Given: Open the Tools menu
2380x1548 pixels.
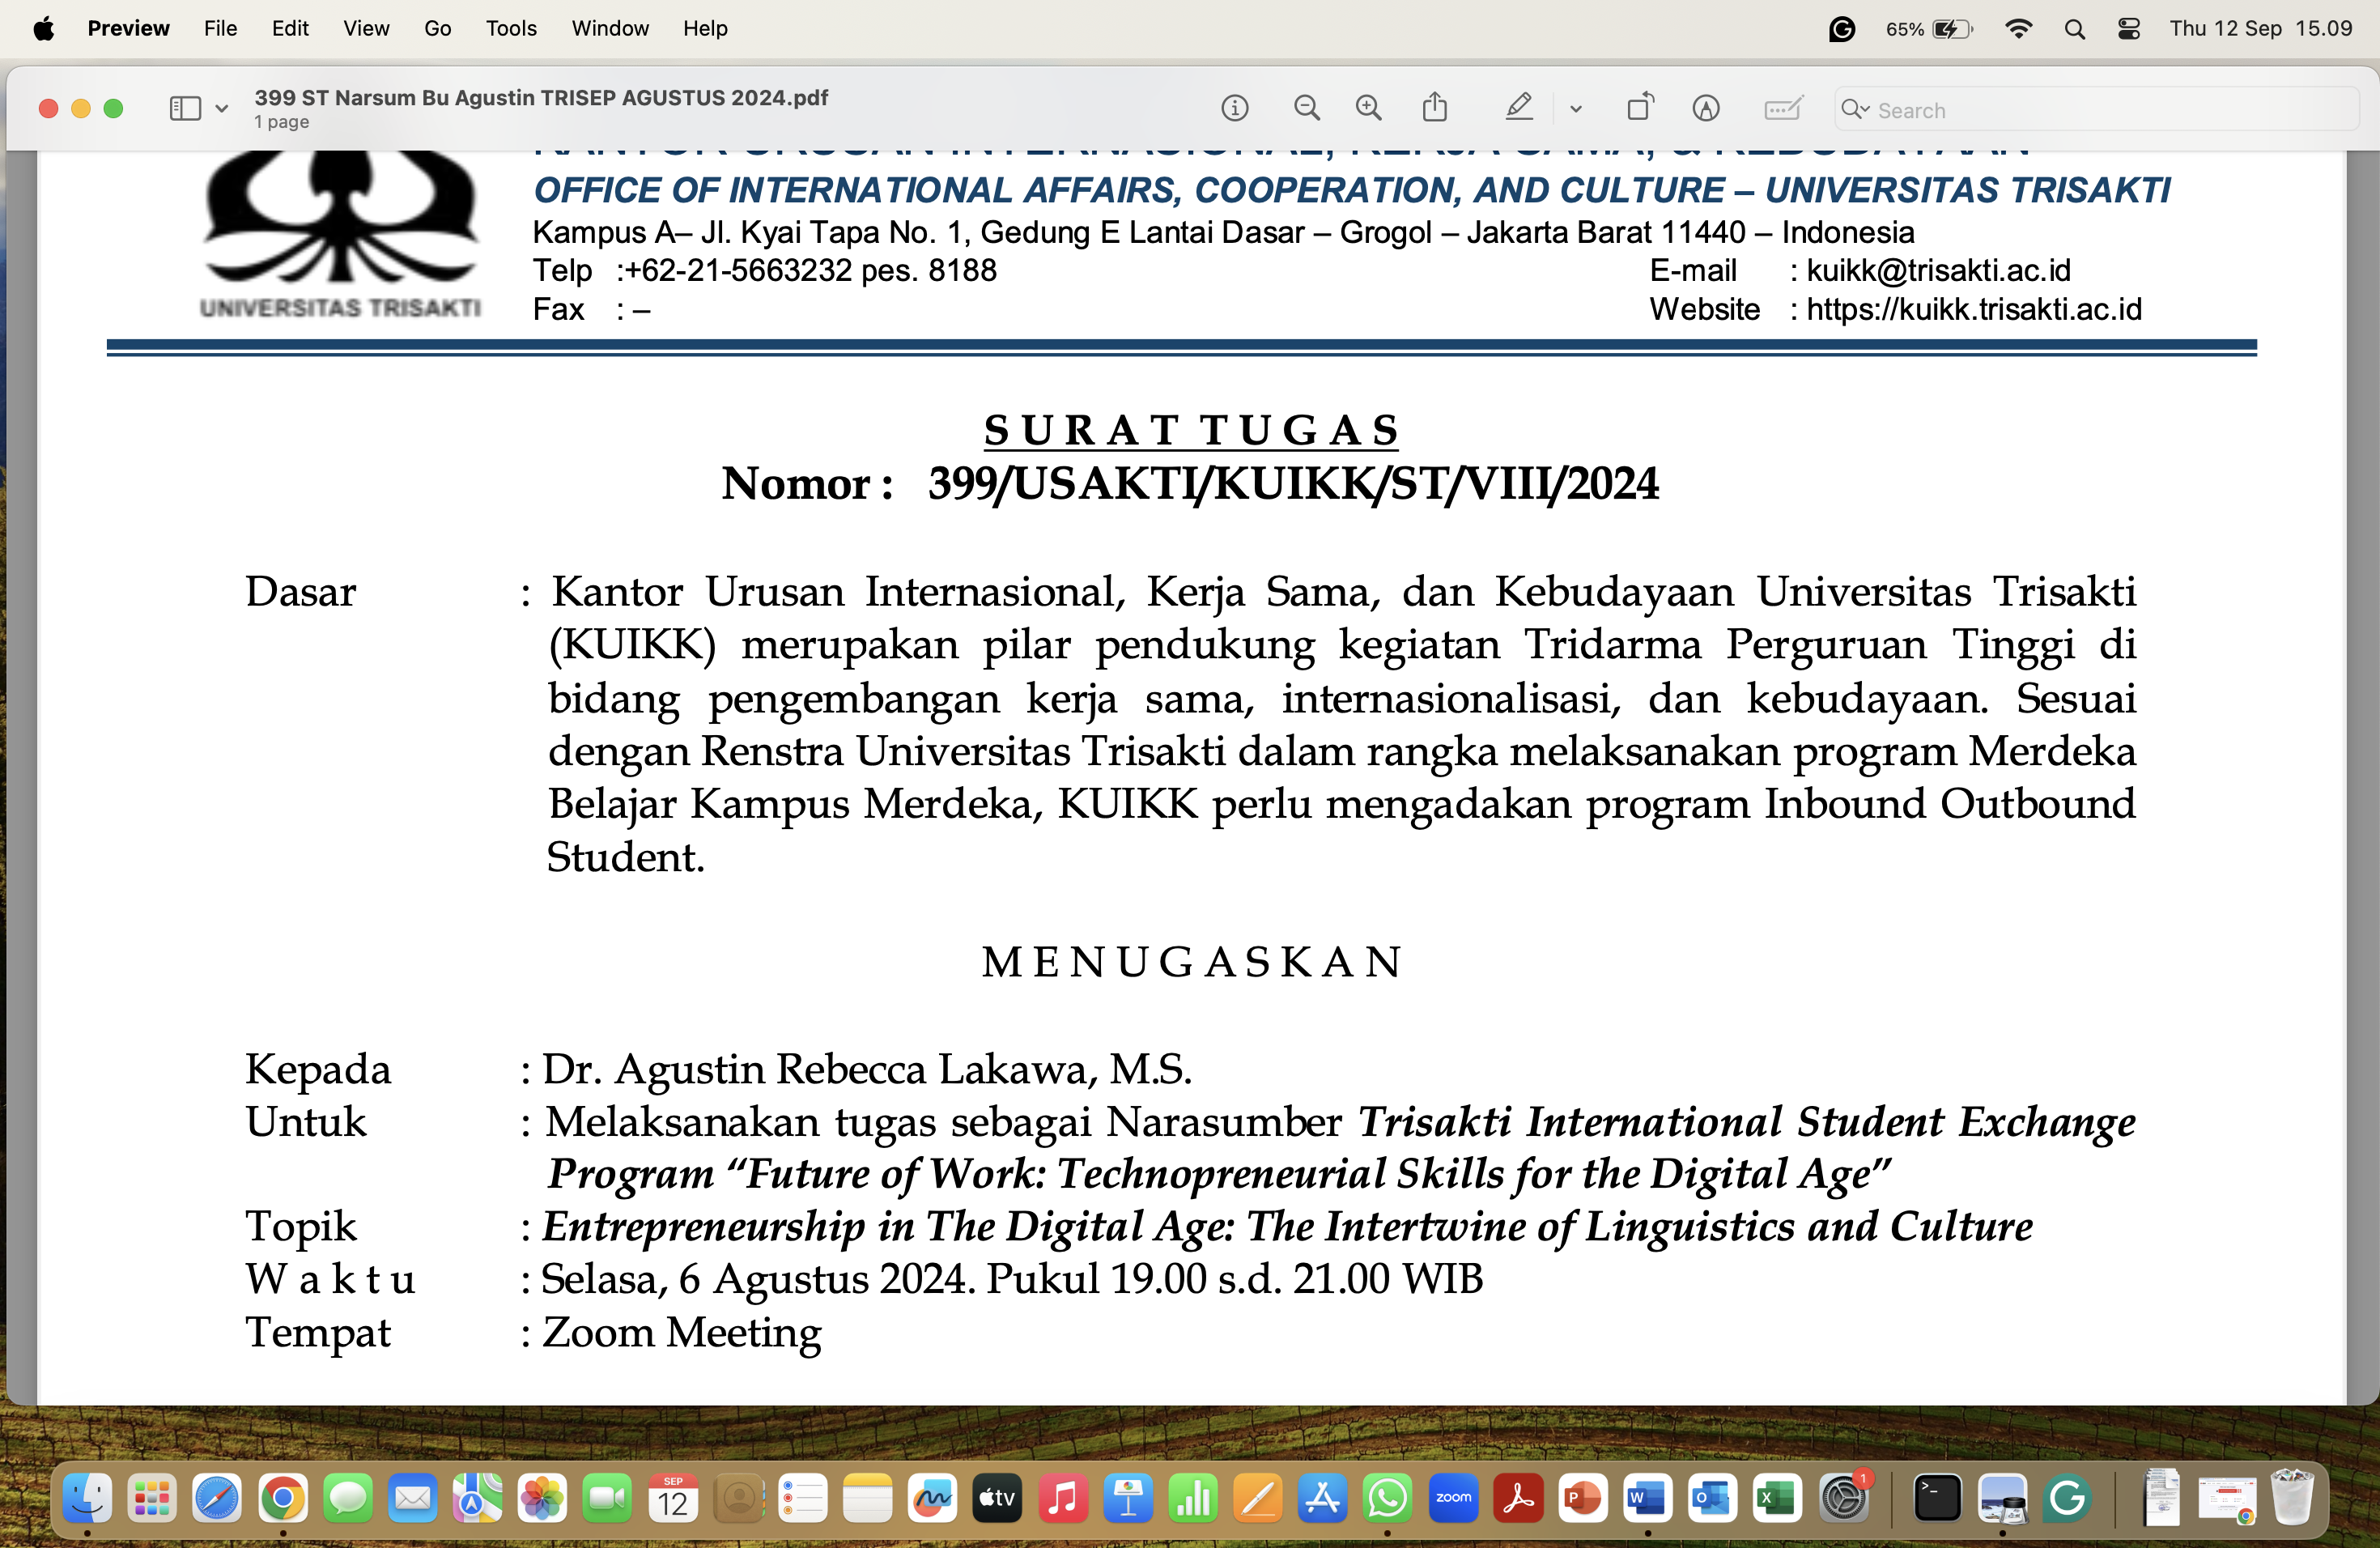Looking at the screenshot, I should [511, 28].
